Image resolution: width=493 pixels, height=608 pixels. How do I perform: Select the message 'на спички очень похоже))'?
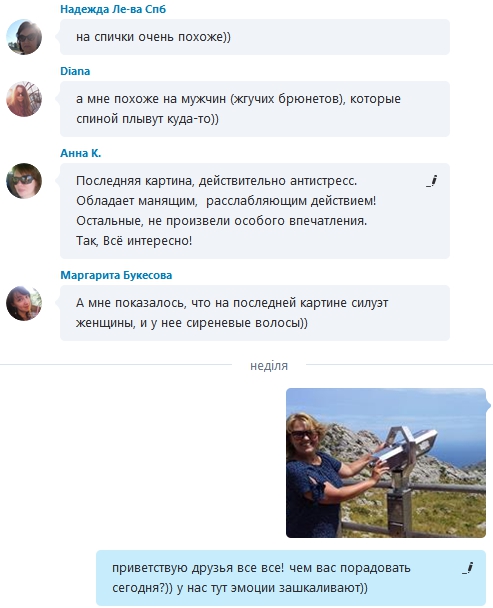tap(255, 37)
